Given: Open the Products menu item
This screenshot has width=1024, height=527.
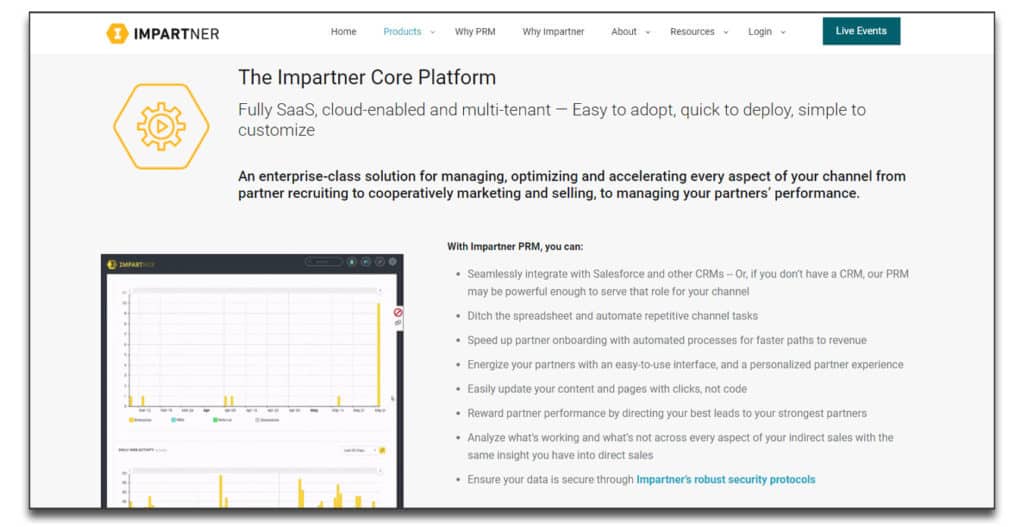Looking at the screenshot, I should 402,31.
